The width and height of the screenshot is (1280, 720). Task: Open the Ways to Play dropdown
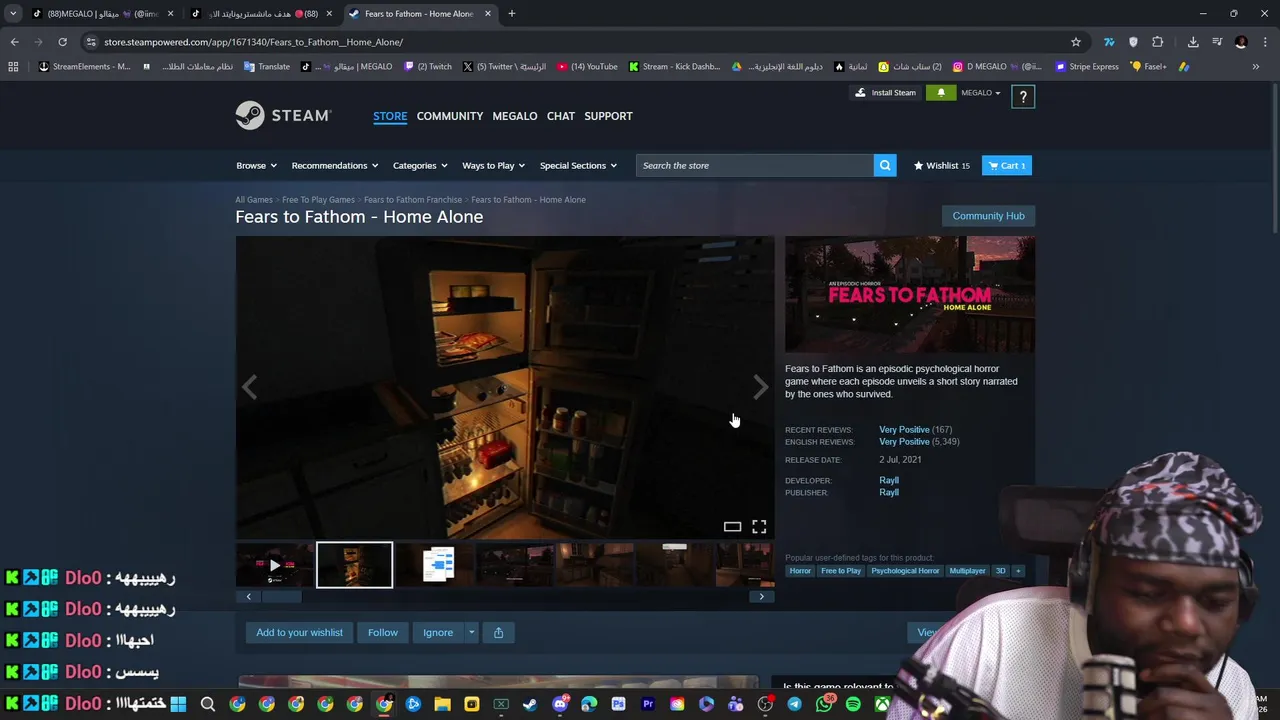(493, 165)
